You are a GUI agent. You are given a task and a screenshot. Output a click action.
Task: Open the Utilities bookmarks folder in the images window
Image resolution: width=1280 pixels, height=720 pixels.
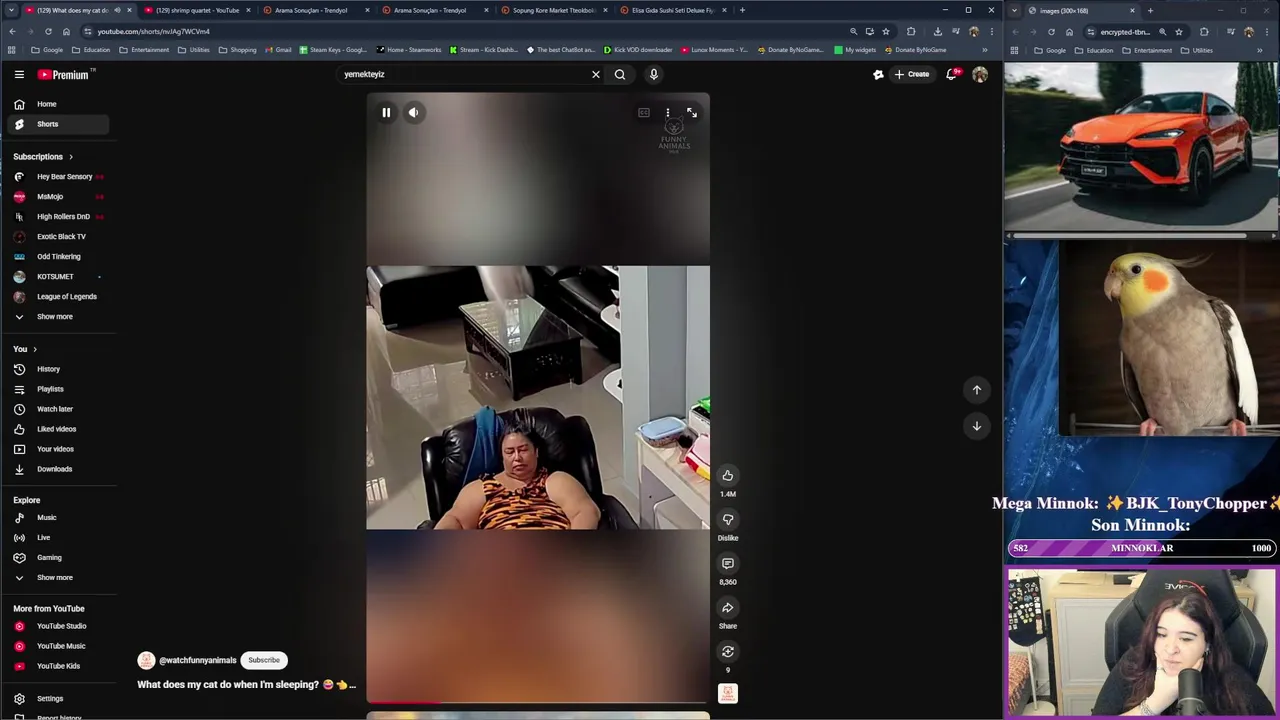coord(1198,50)
